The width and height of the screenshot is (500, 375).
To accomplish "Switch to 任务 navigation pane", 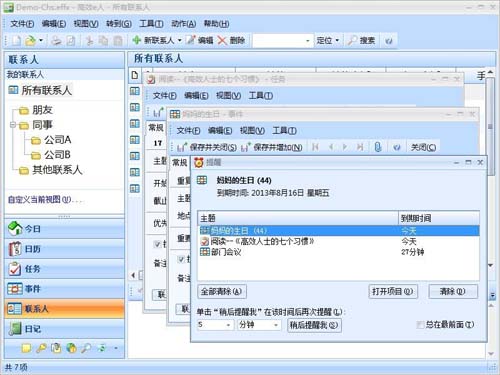I will coord(64,269).
